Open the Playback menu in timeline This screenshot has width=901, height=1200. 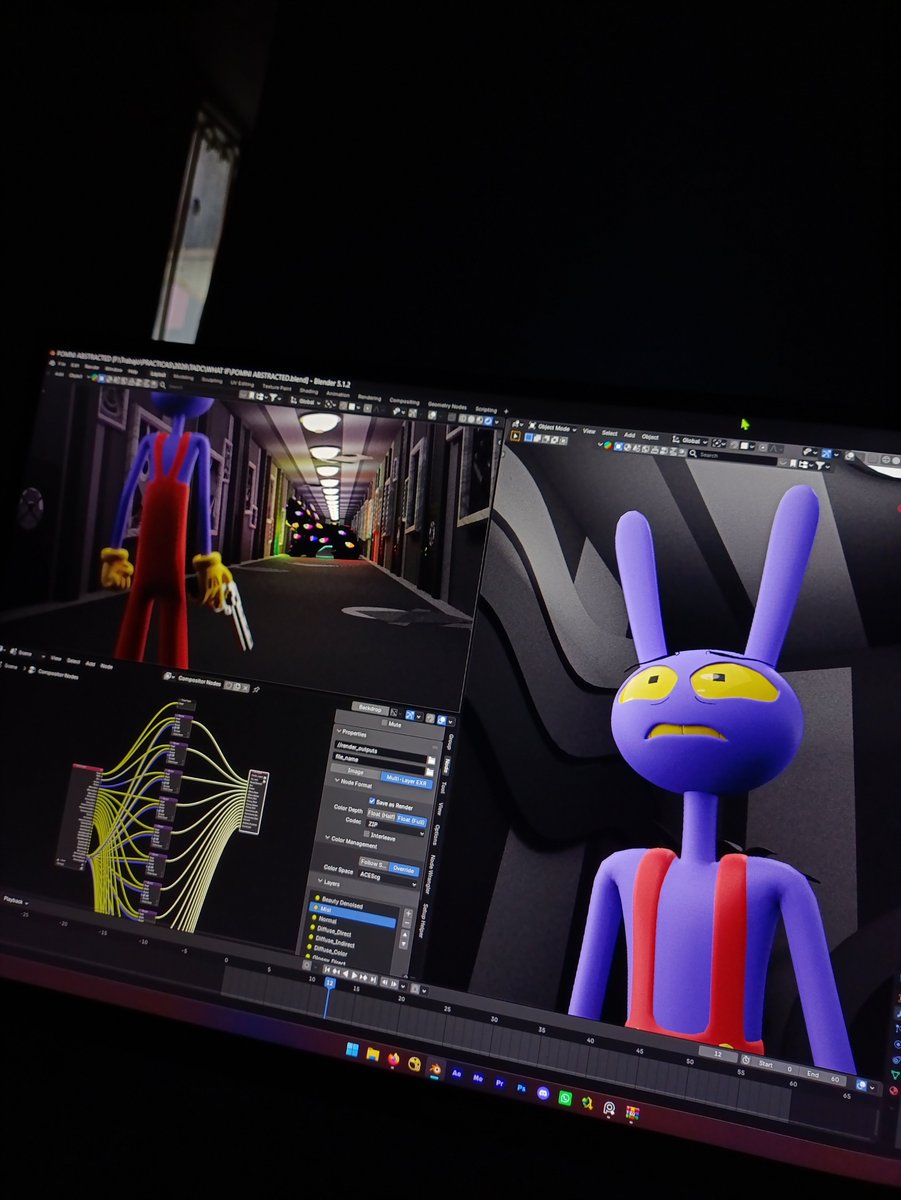(15, 900)
